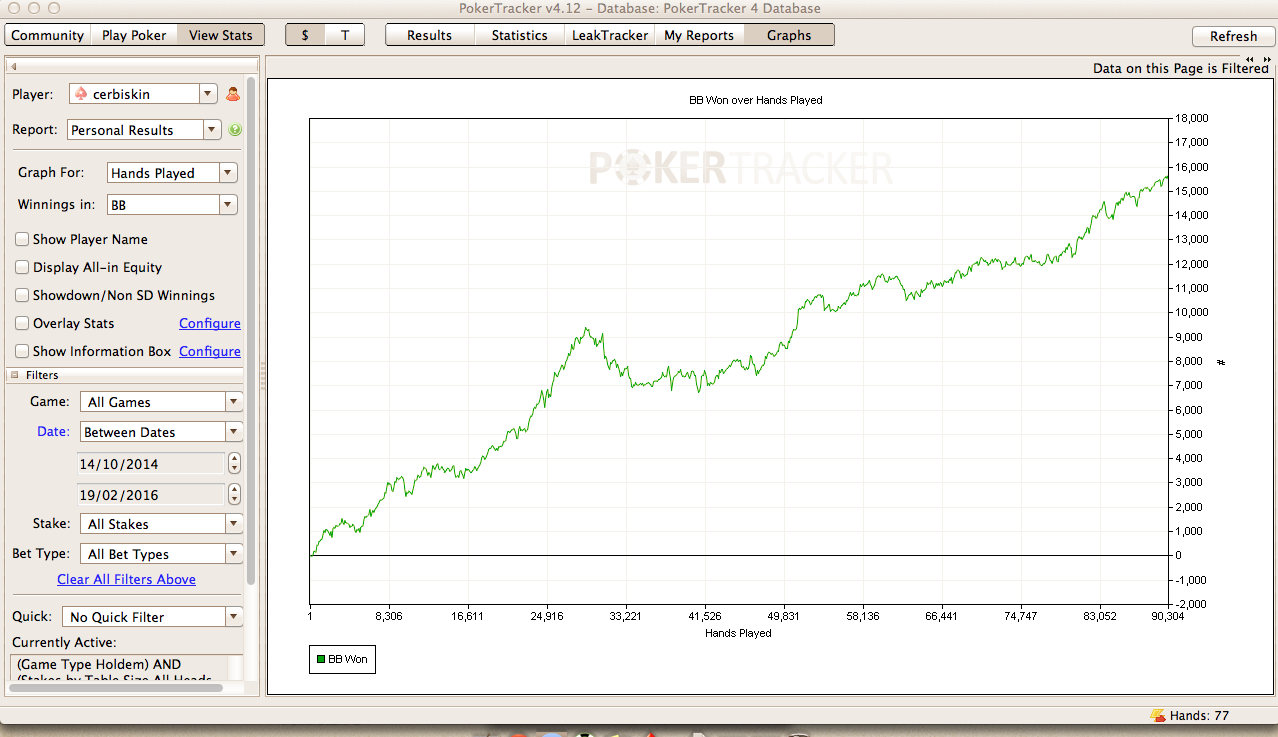Screen dimensions: 1278x737
Task: Open the Statistics tab
Action: tap(519, 35)
